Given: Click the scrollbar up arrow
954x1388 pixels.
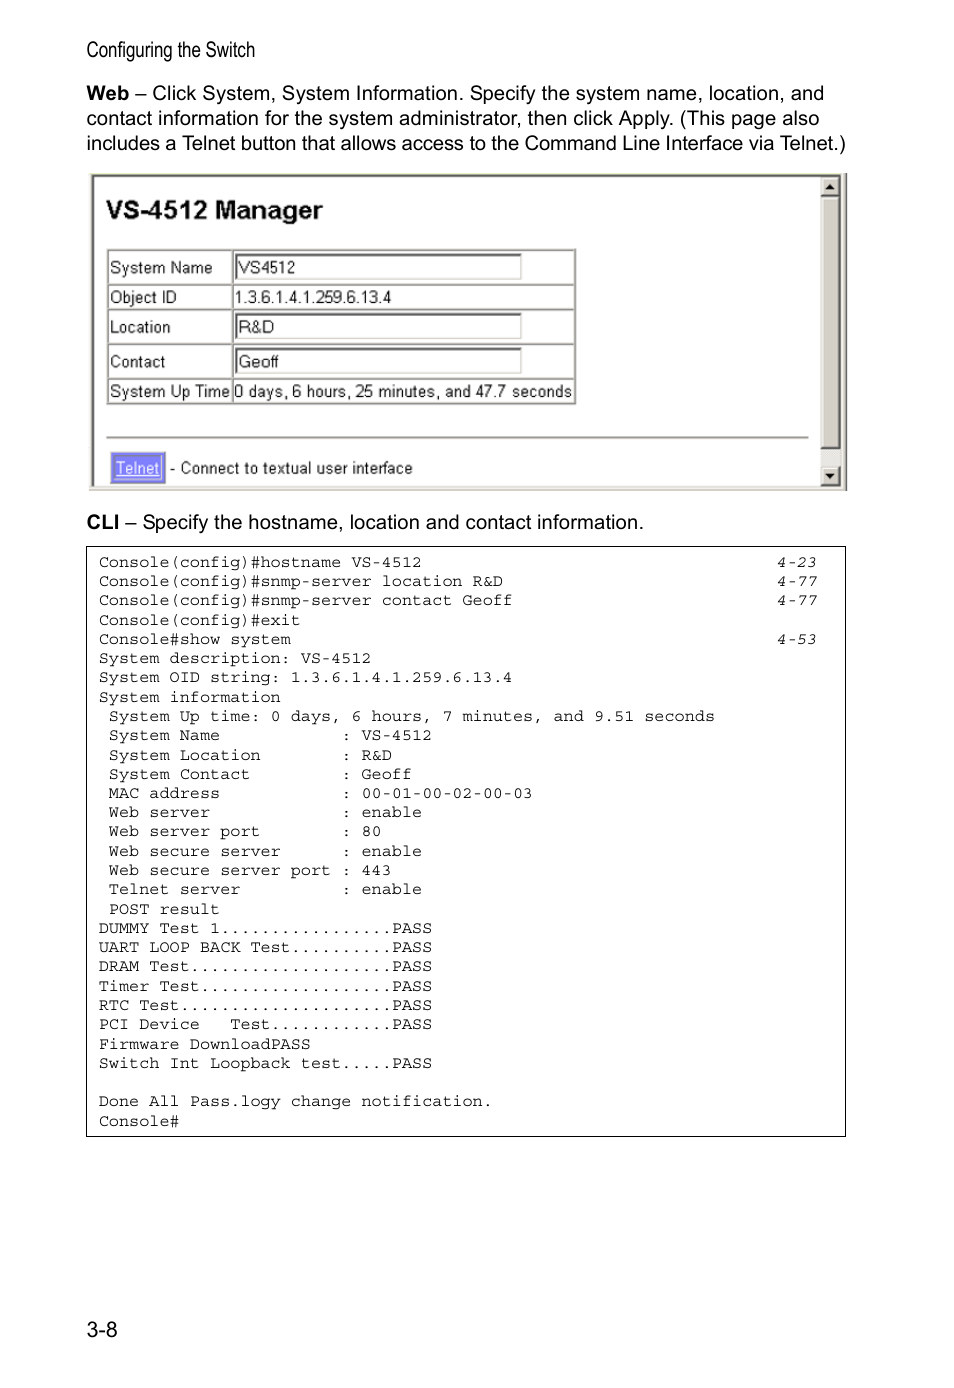Looking at the screenshot, I should 830,186.
